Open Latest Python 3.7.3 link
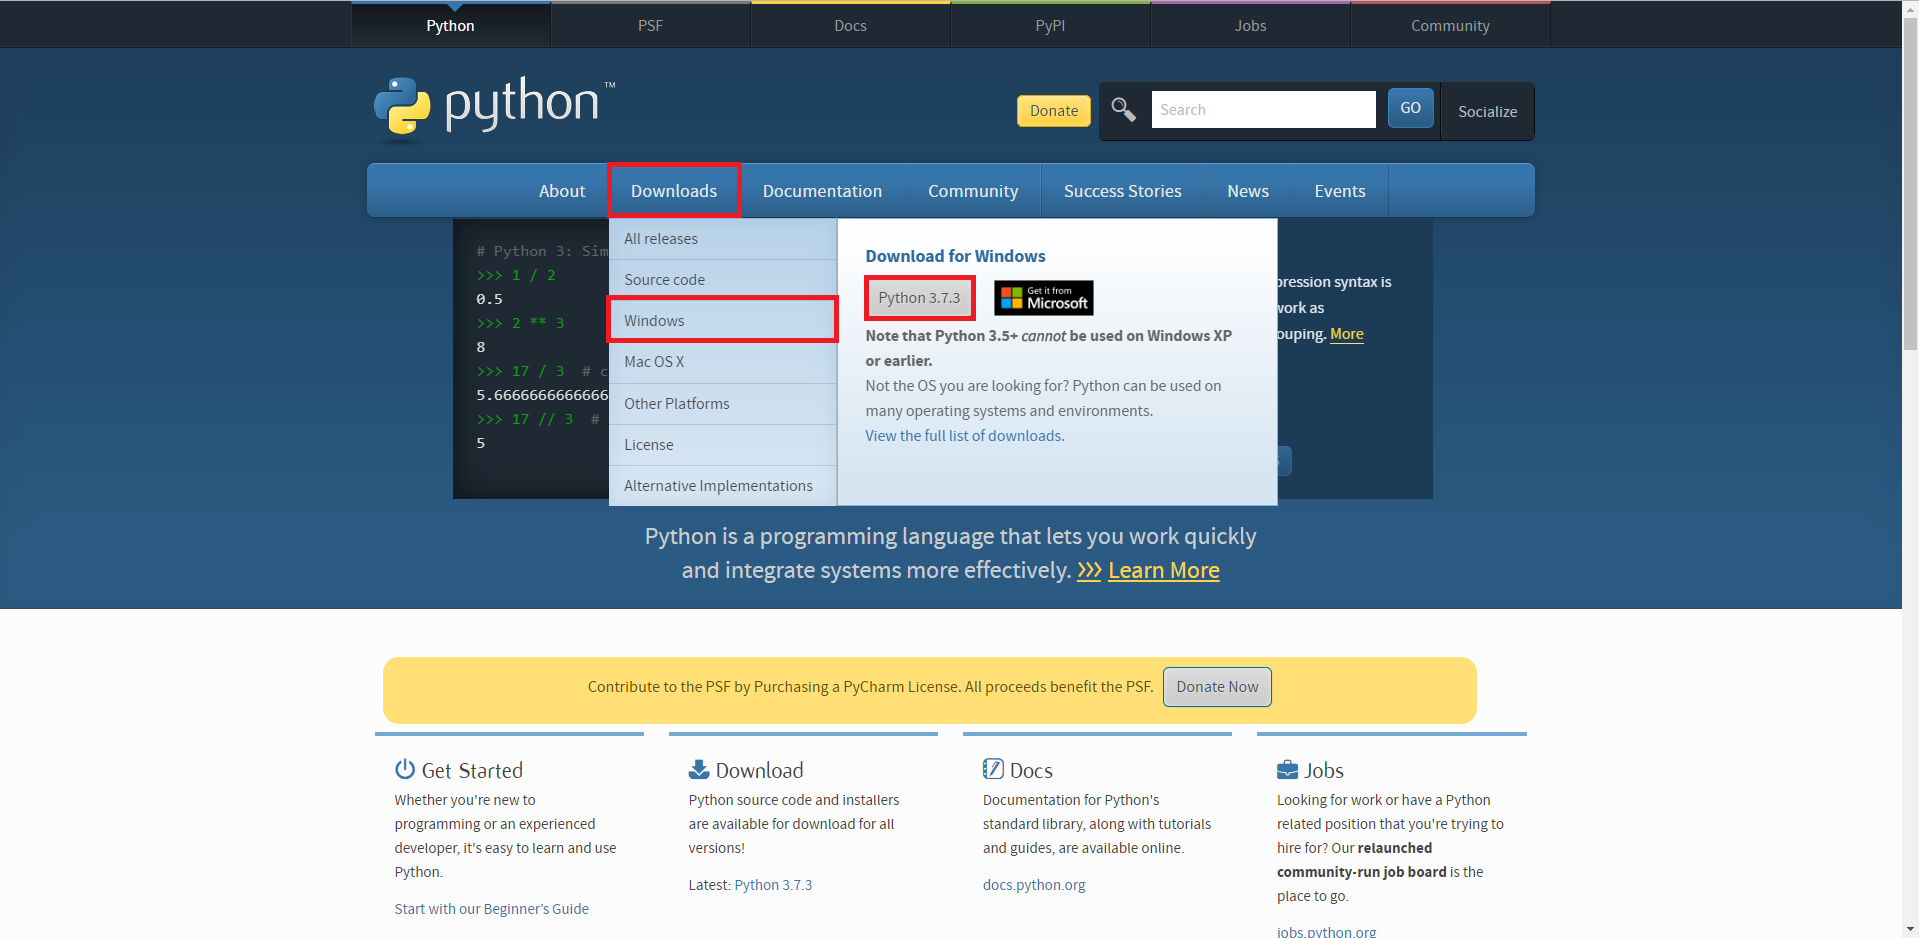1919x938 pixels. point(773,885)
